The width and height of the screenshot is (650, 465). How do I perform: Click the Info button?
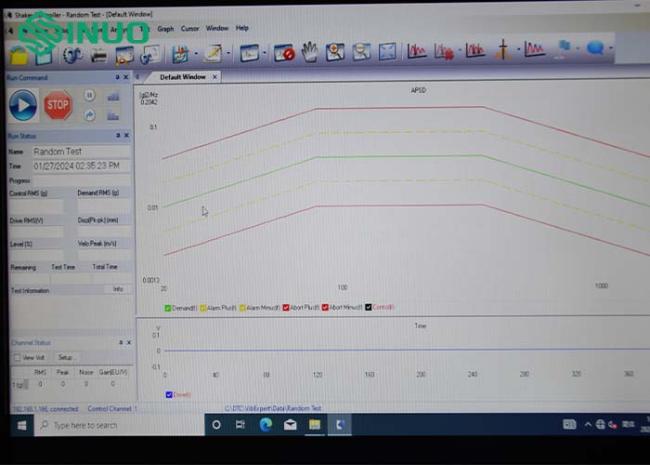117,289
